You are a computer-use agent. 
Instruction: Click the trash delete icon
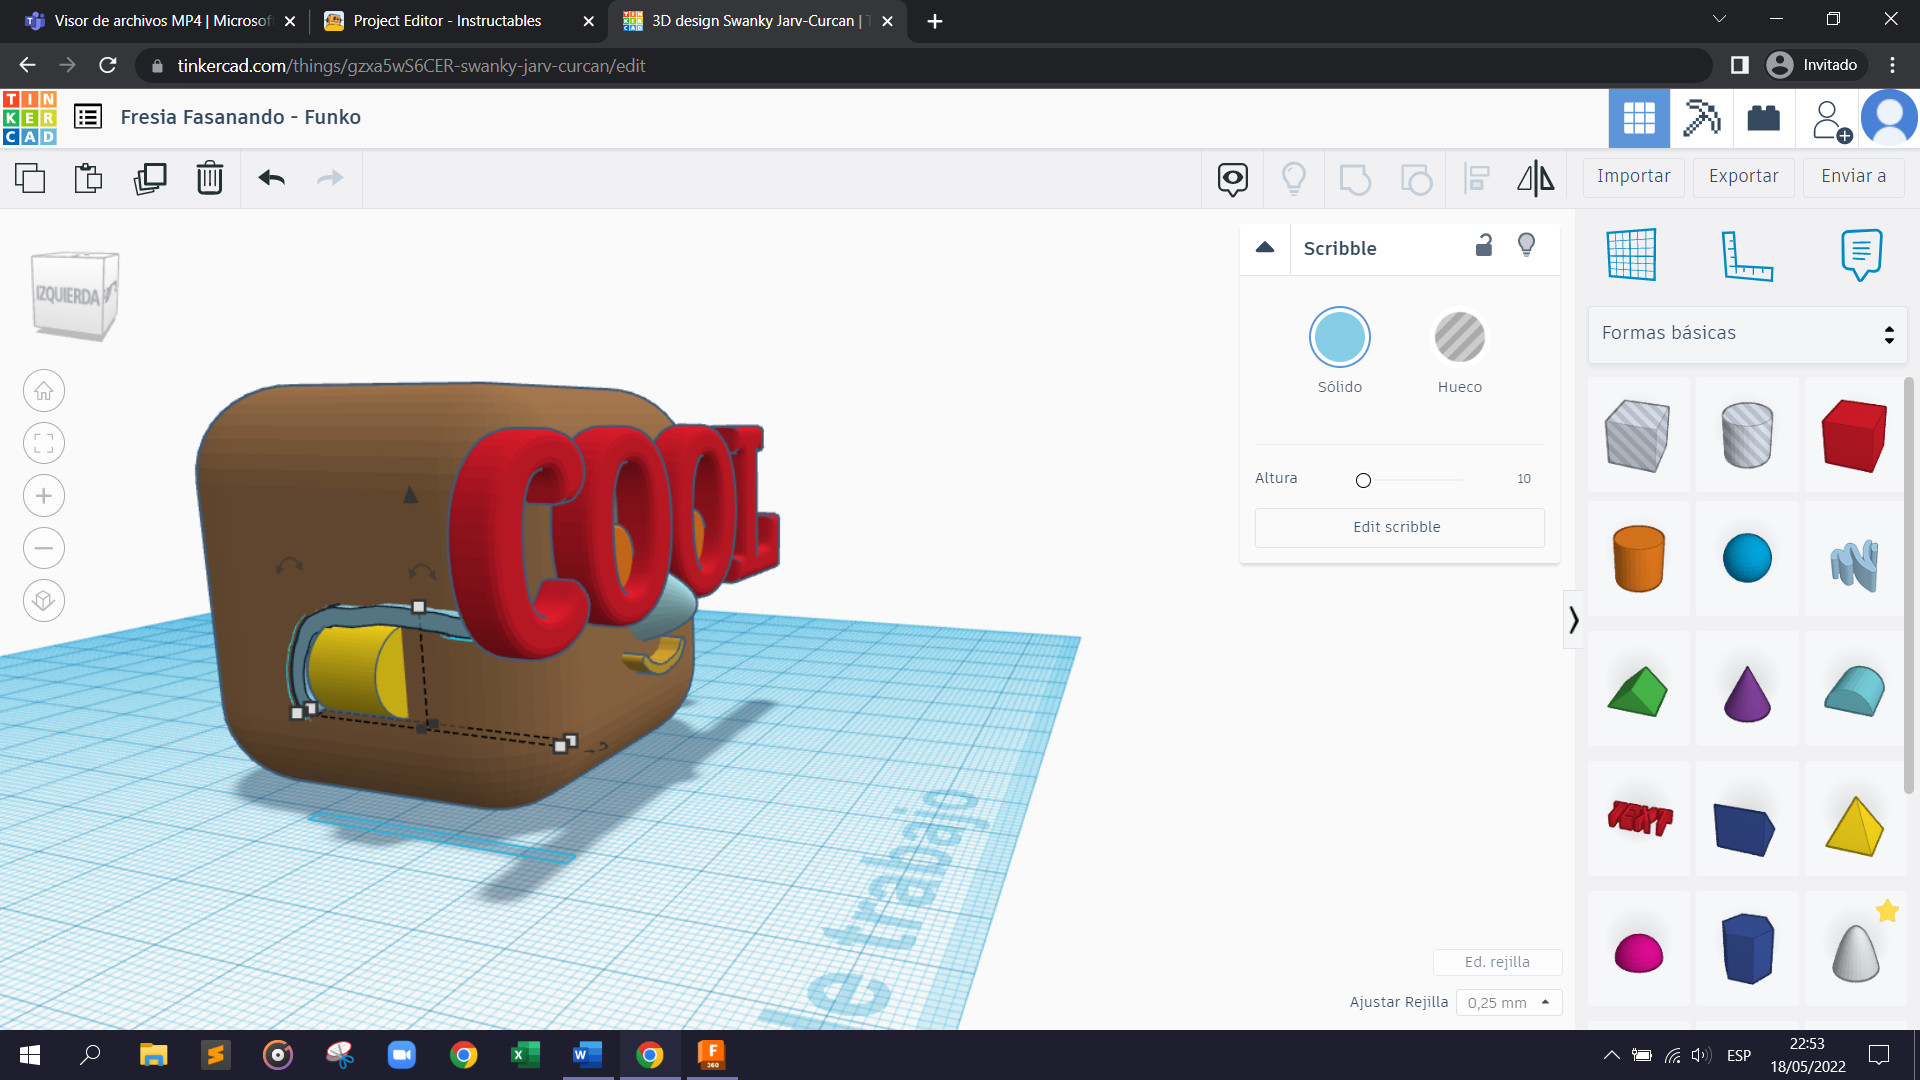click(209, 178)
